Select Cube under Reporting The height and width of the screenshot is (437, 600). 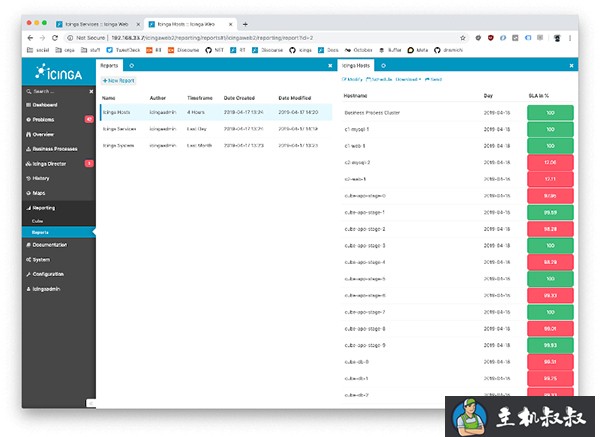37,221
